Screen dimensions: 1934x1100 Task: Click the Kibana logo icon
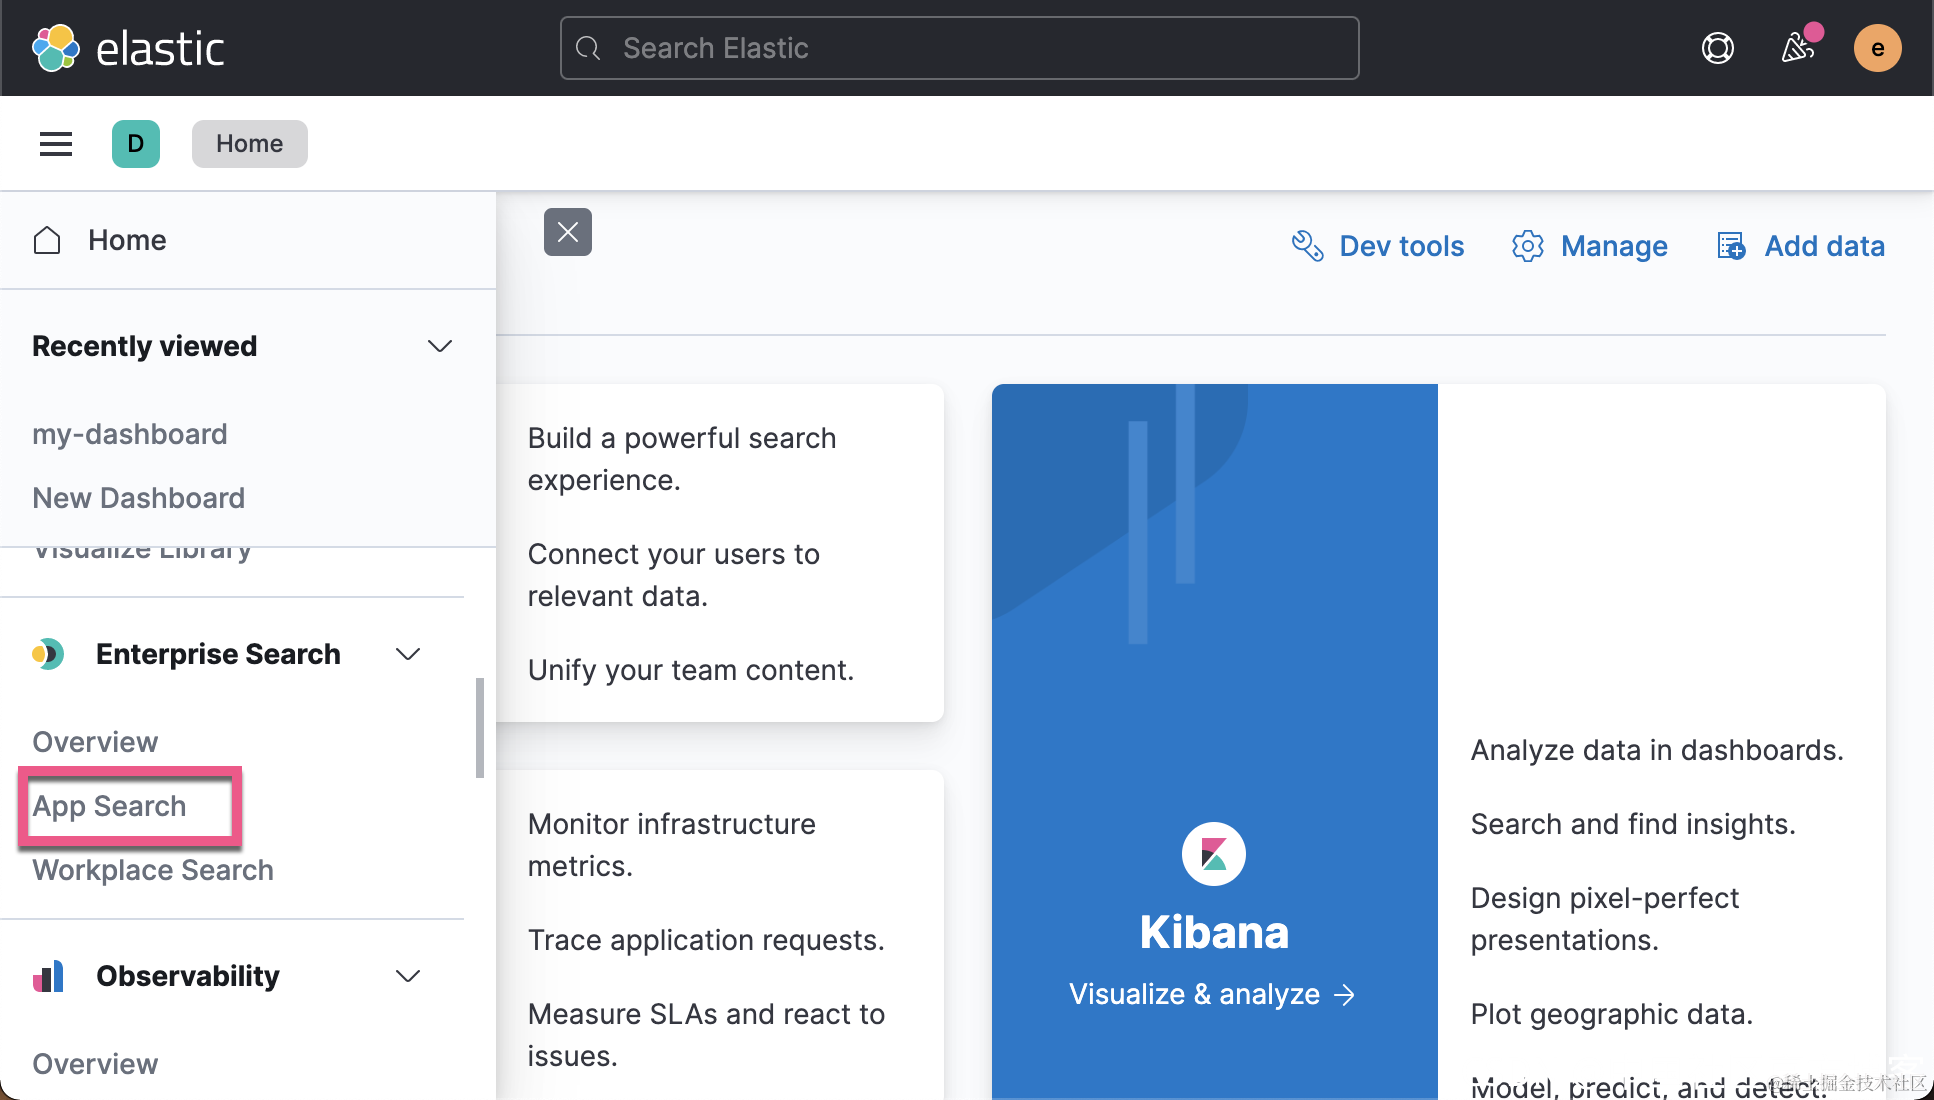(1213, 854)
